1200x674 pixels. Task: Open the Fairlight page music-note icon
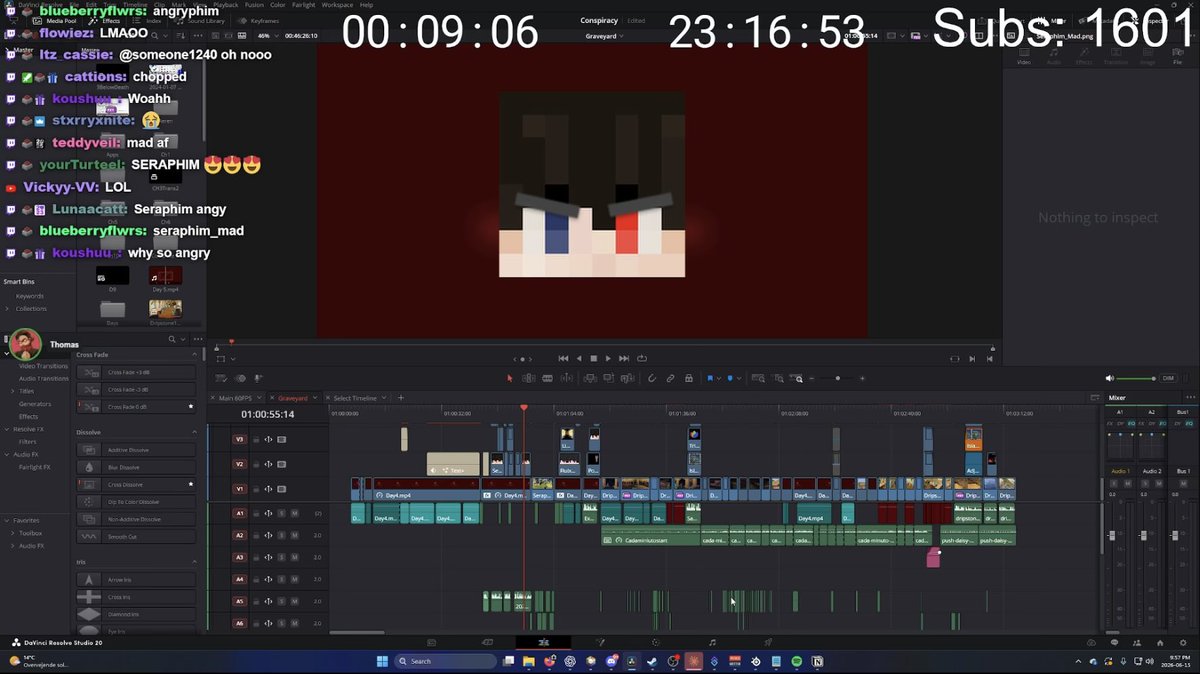(712, 642)
